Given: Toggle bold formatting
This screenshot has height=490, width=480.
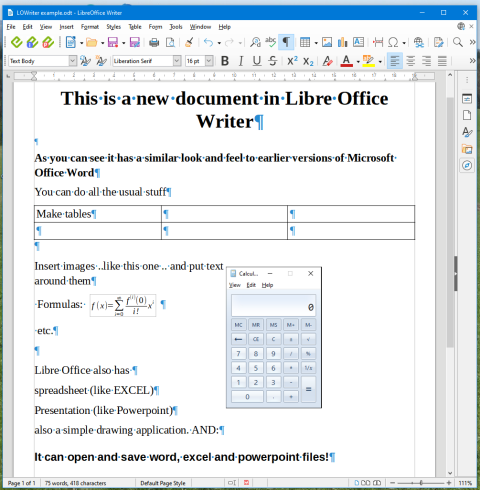Looking at the screenshot, I should point(225,61).
